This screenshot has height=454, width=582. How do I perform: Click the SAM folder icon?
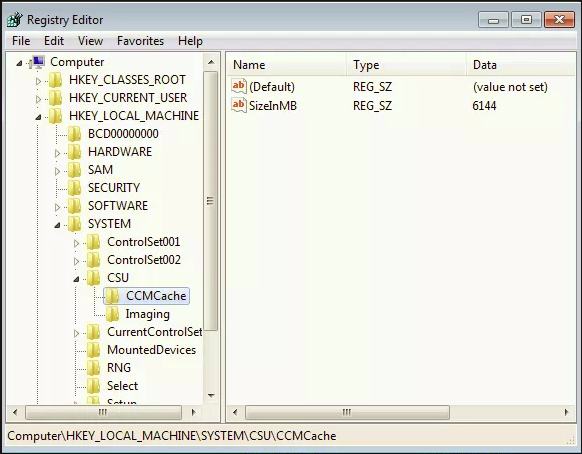[74, 170]
